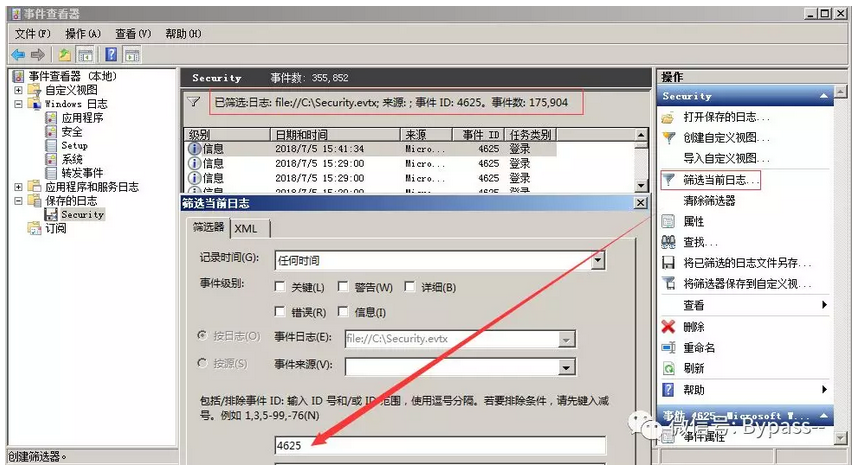Image resolution: width=855 pixels, height=469 pixels.
Task: Open the 事件来源 dropdown
Action: click(x=567, y=367)
